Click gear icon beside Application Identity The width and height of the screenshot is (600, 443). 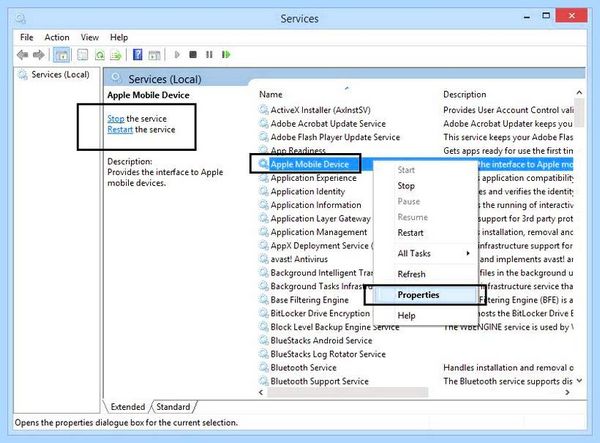[x=264, y=191]
